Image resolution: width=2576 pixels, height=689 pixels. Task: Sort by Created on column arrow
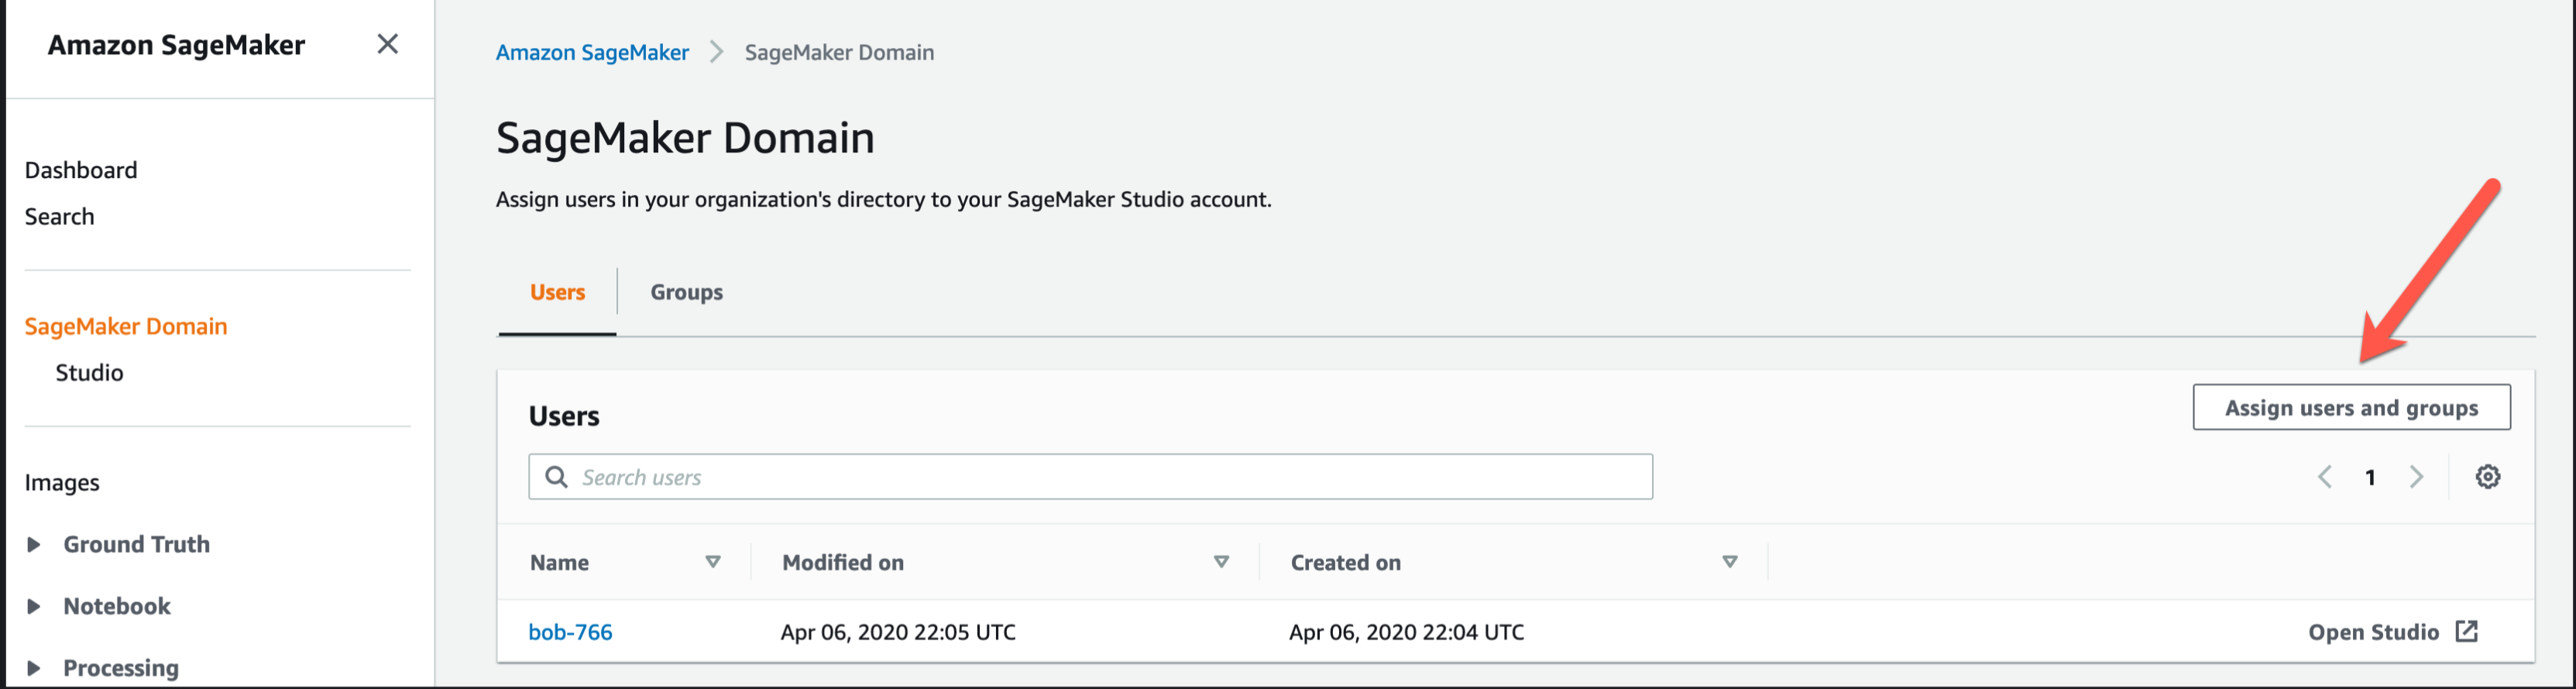pyautogui.click(x=1729, y=562)
